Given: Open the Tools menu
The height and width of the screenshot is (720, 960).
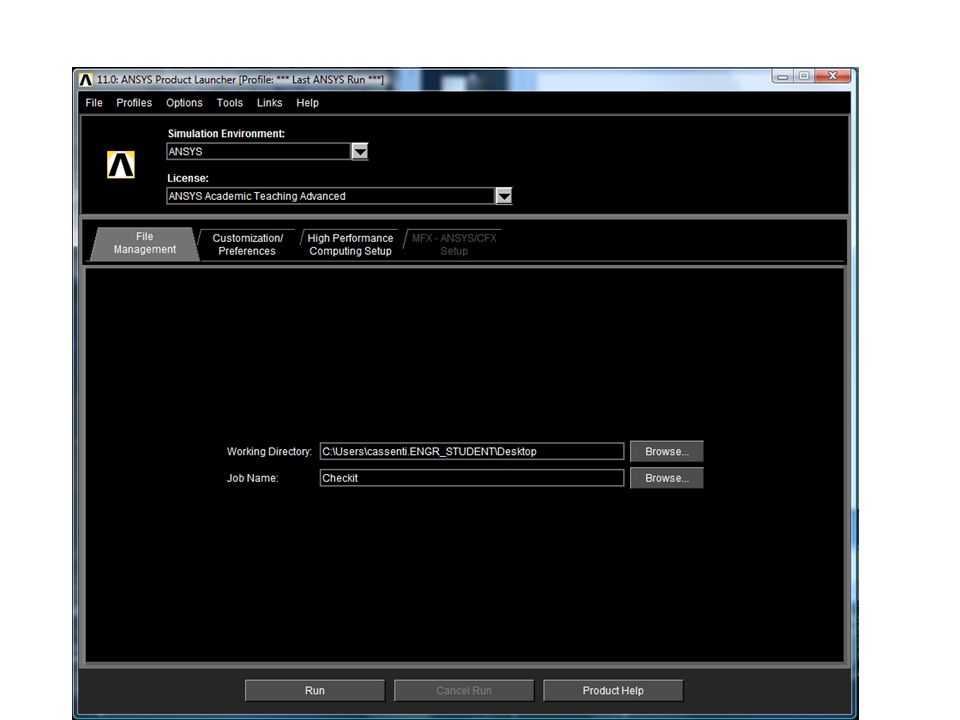Looking at the screenshot, I should pos(230,103).
